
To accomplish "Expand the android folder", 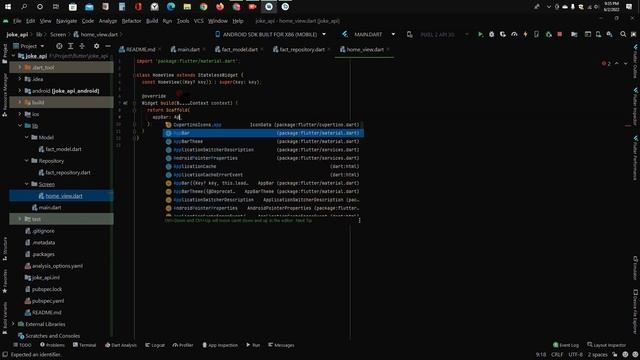I will [20, 91].
